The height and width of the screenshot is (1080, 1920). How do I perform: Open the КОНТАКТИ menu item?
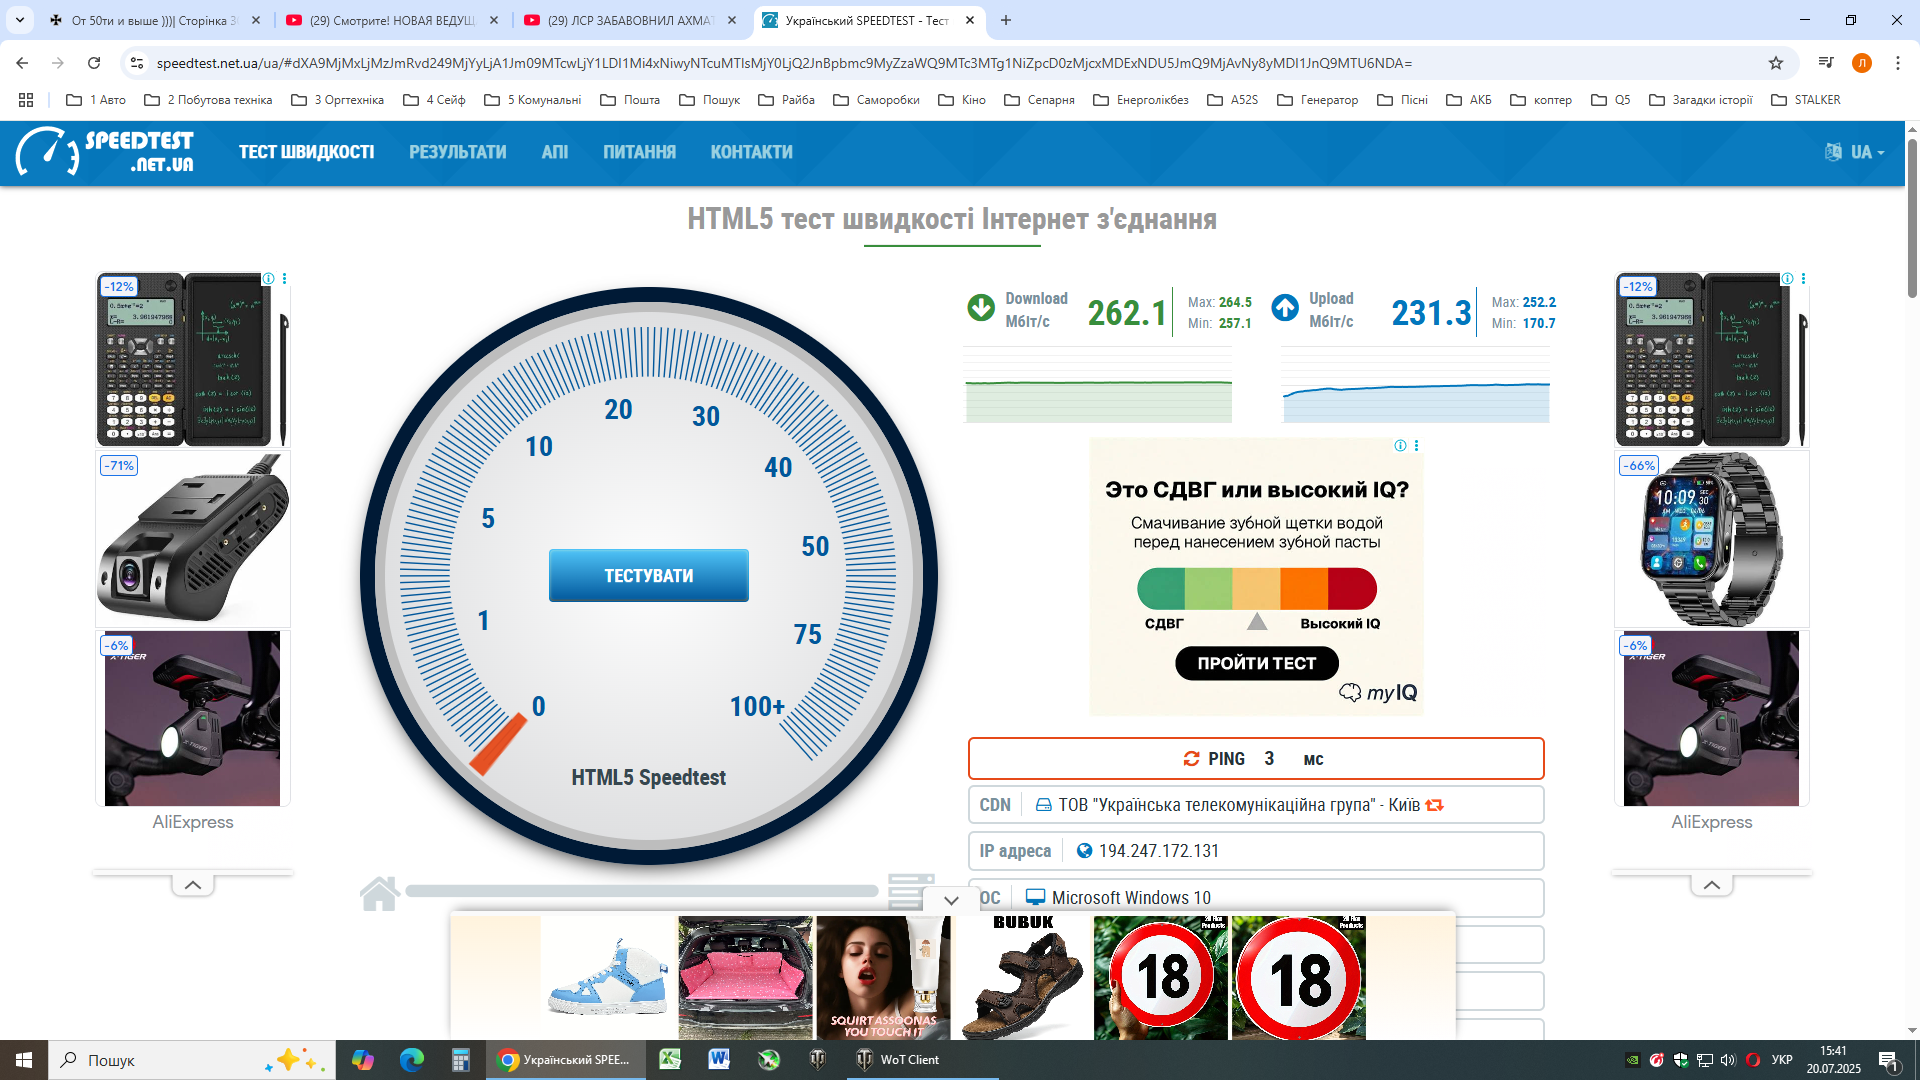tap(751, 152)
